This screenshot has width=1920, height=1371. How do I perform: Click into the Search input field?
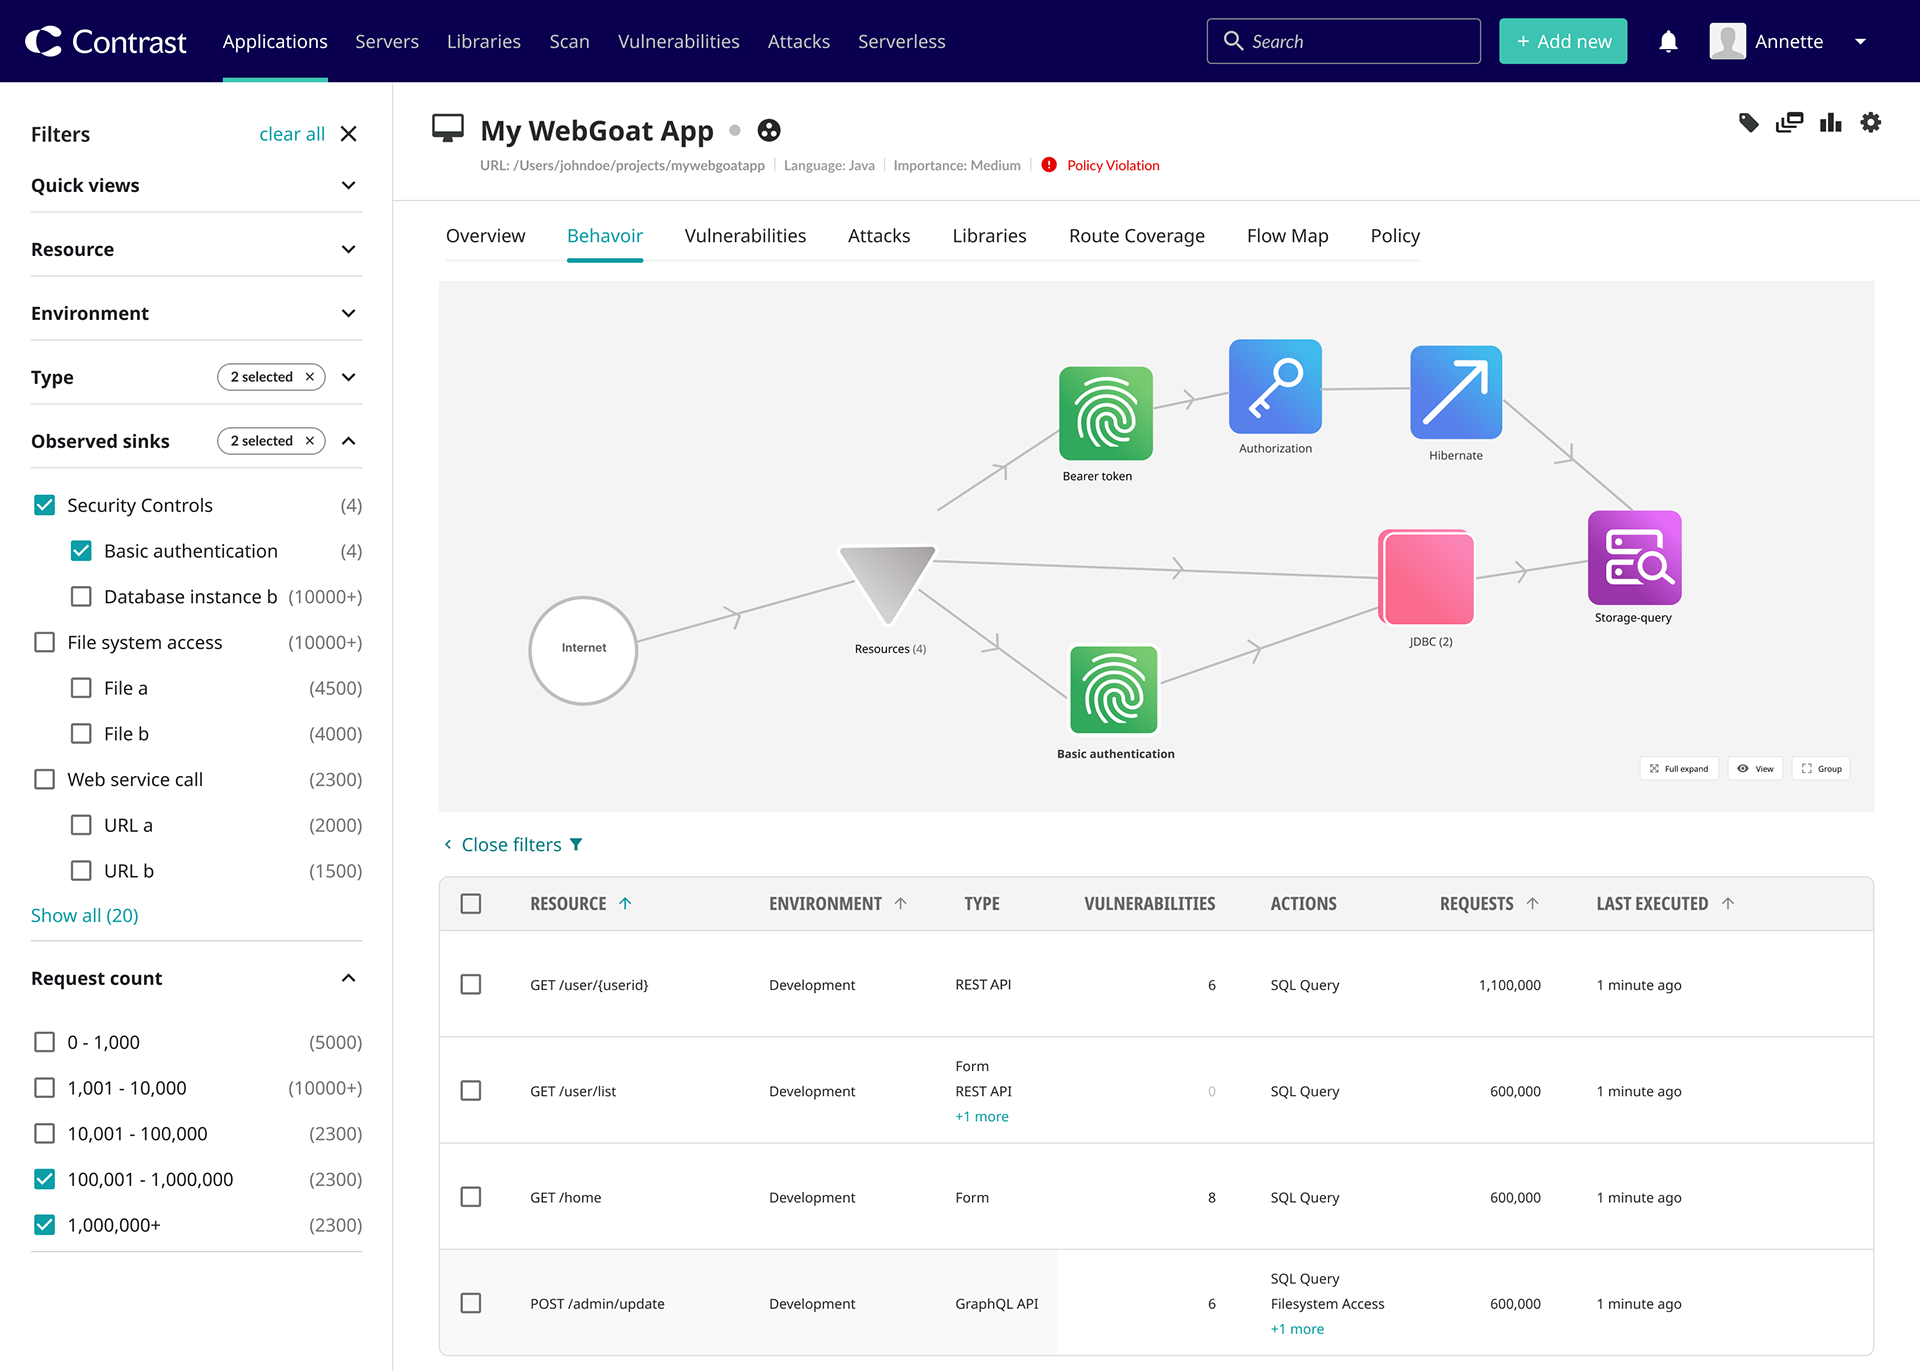[1360, 42]
